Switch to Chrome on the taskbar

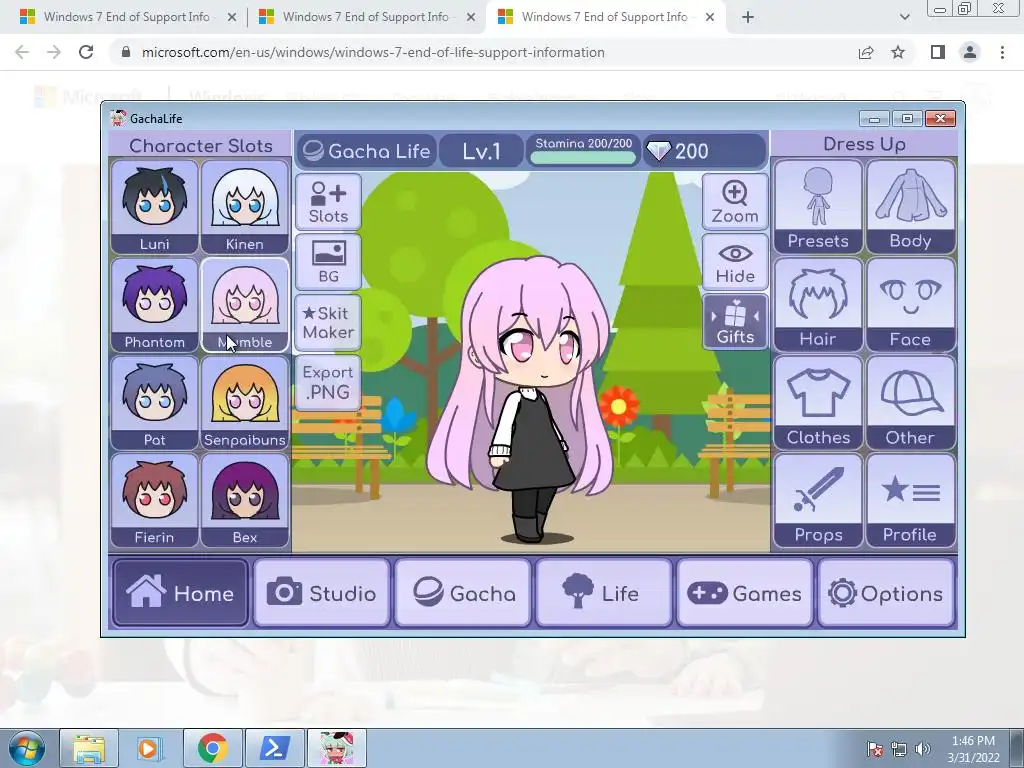coord(212,748)
